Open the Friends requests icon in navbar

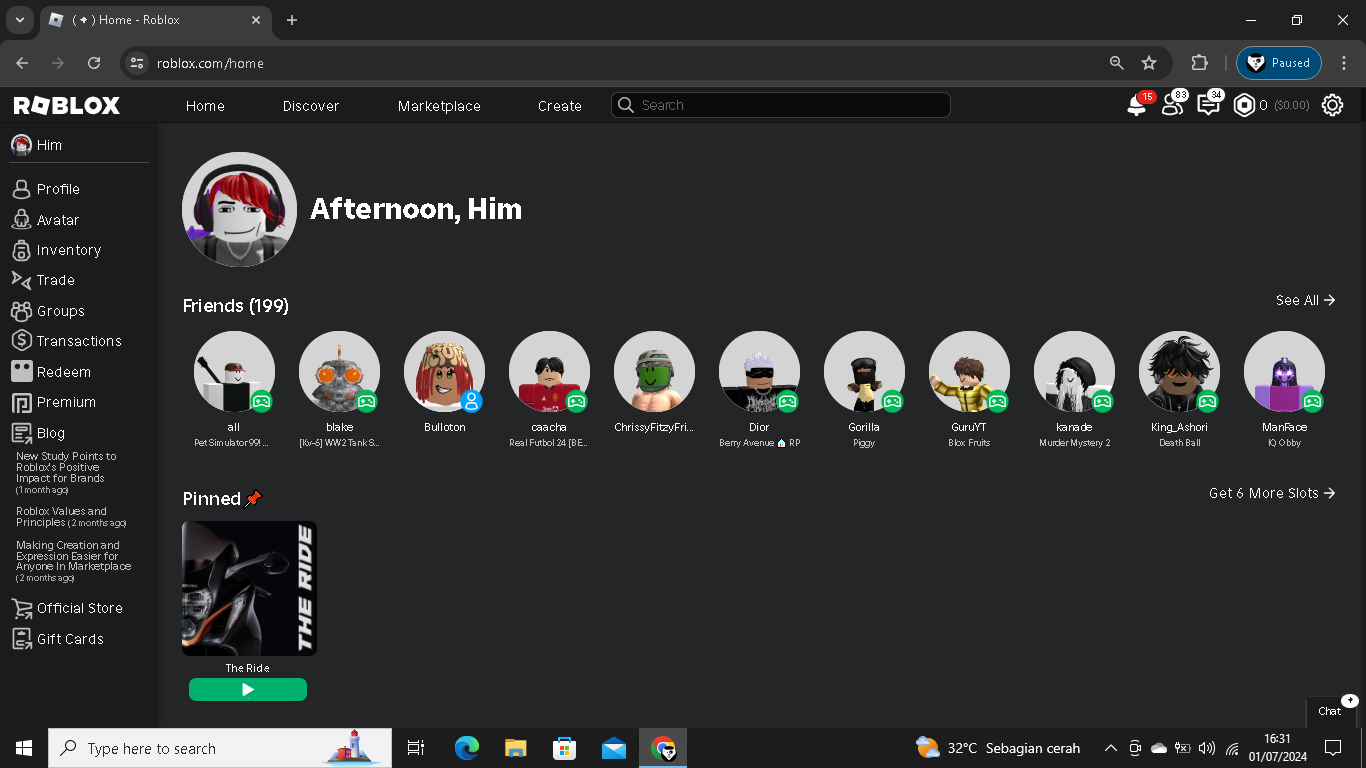(1172, 105)
